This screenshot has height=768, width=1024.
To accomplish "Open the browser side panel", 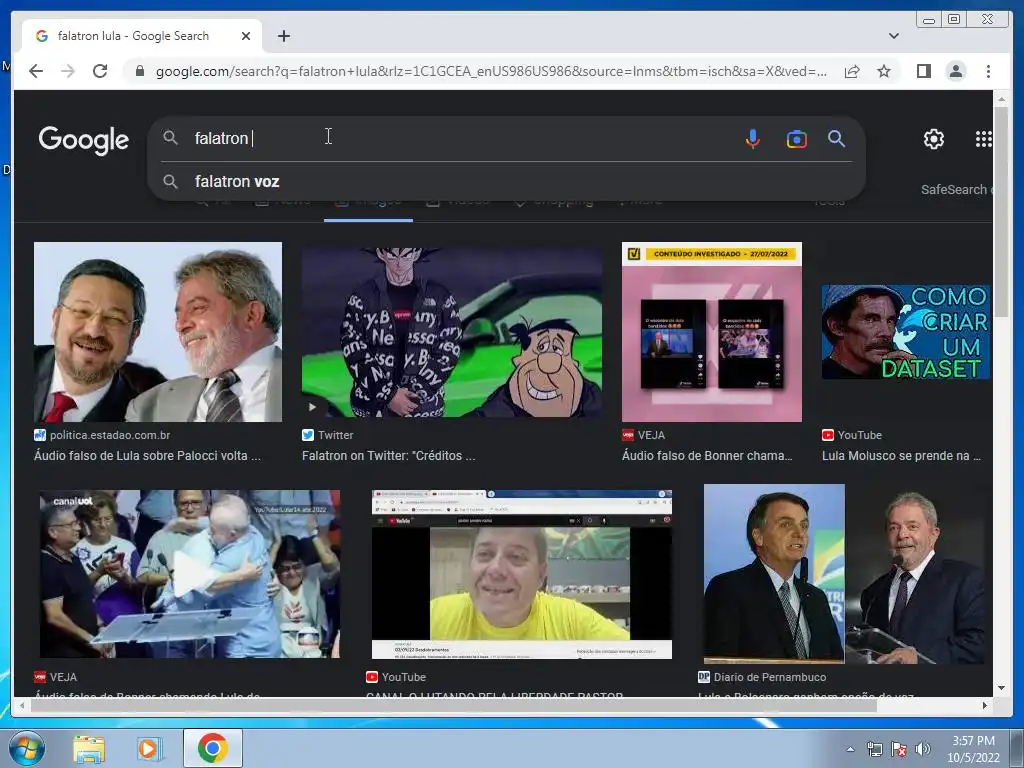I will [923, 71].
